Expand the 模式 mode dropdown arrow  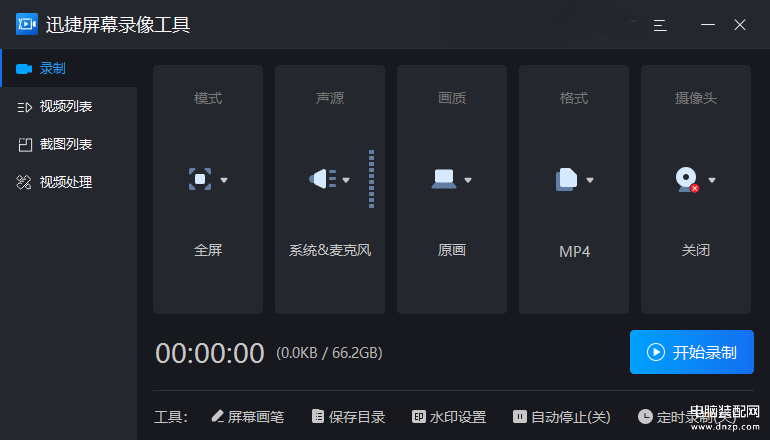224,180
